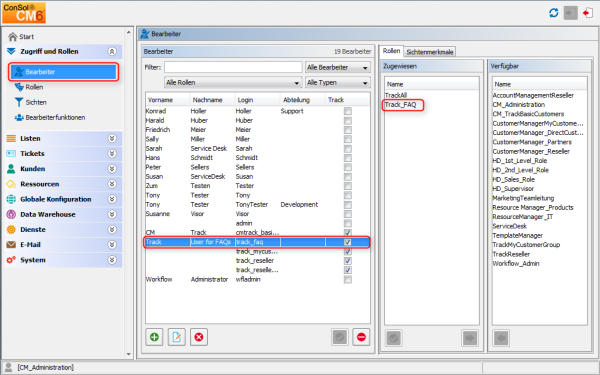Toggle Track checkbox for track_faq row
This screenshot has height=375, width=600.
tap(347, 242)
